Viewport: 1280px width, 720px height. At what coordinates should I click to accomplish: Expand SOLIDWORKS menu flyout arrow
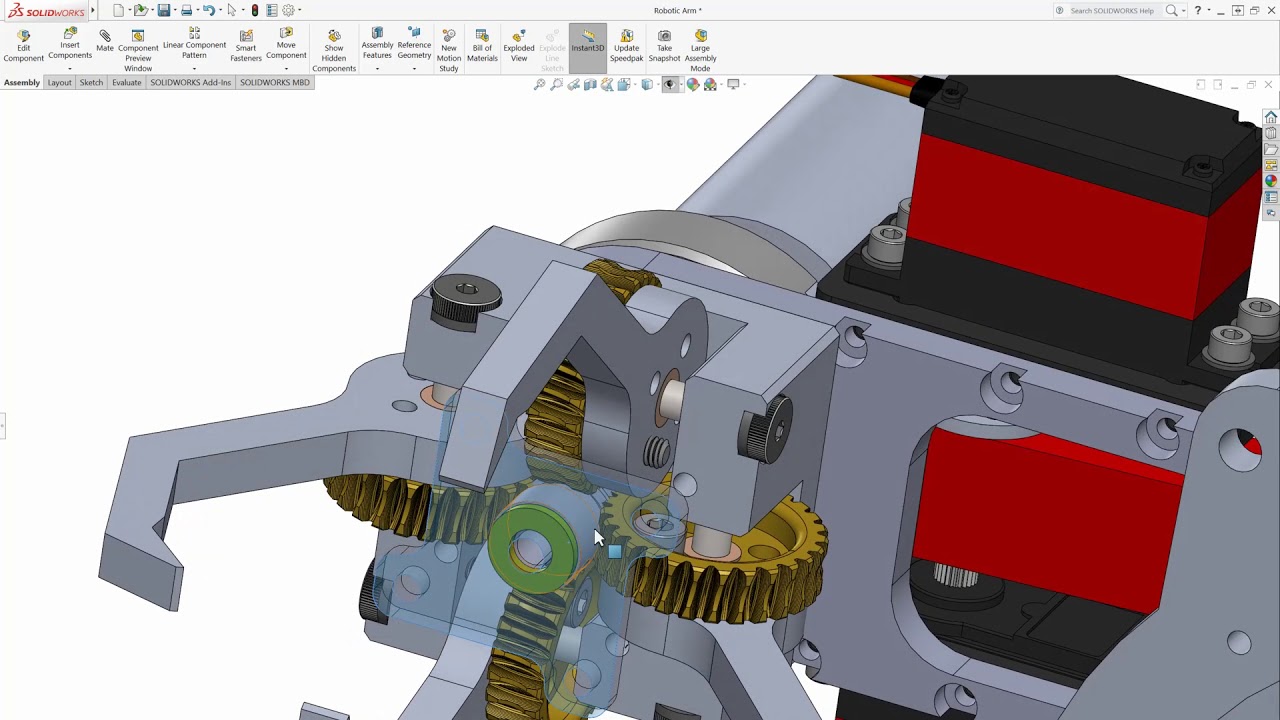[x=93, y=10]
